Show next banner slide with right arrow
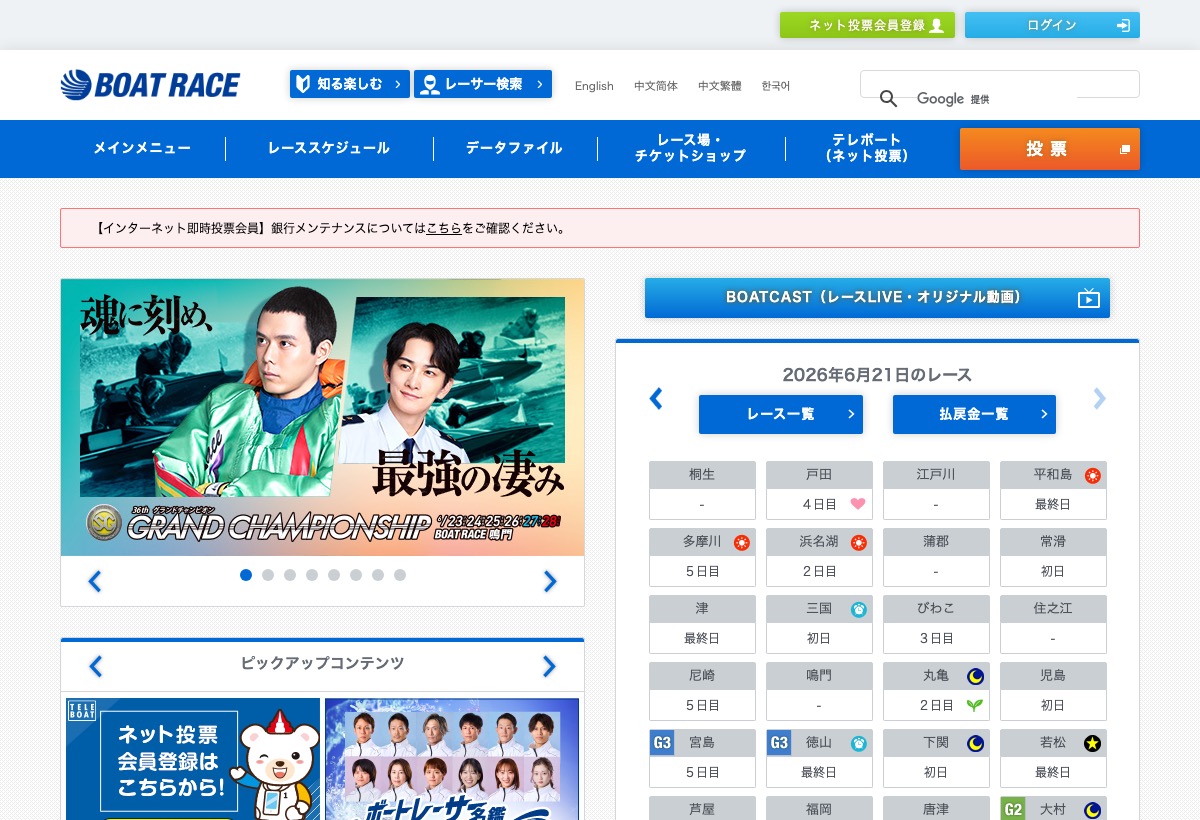 pos(550,581)
